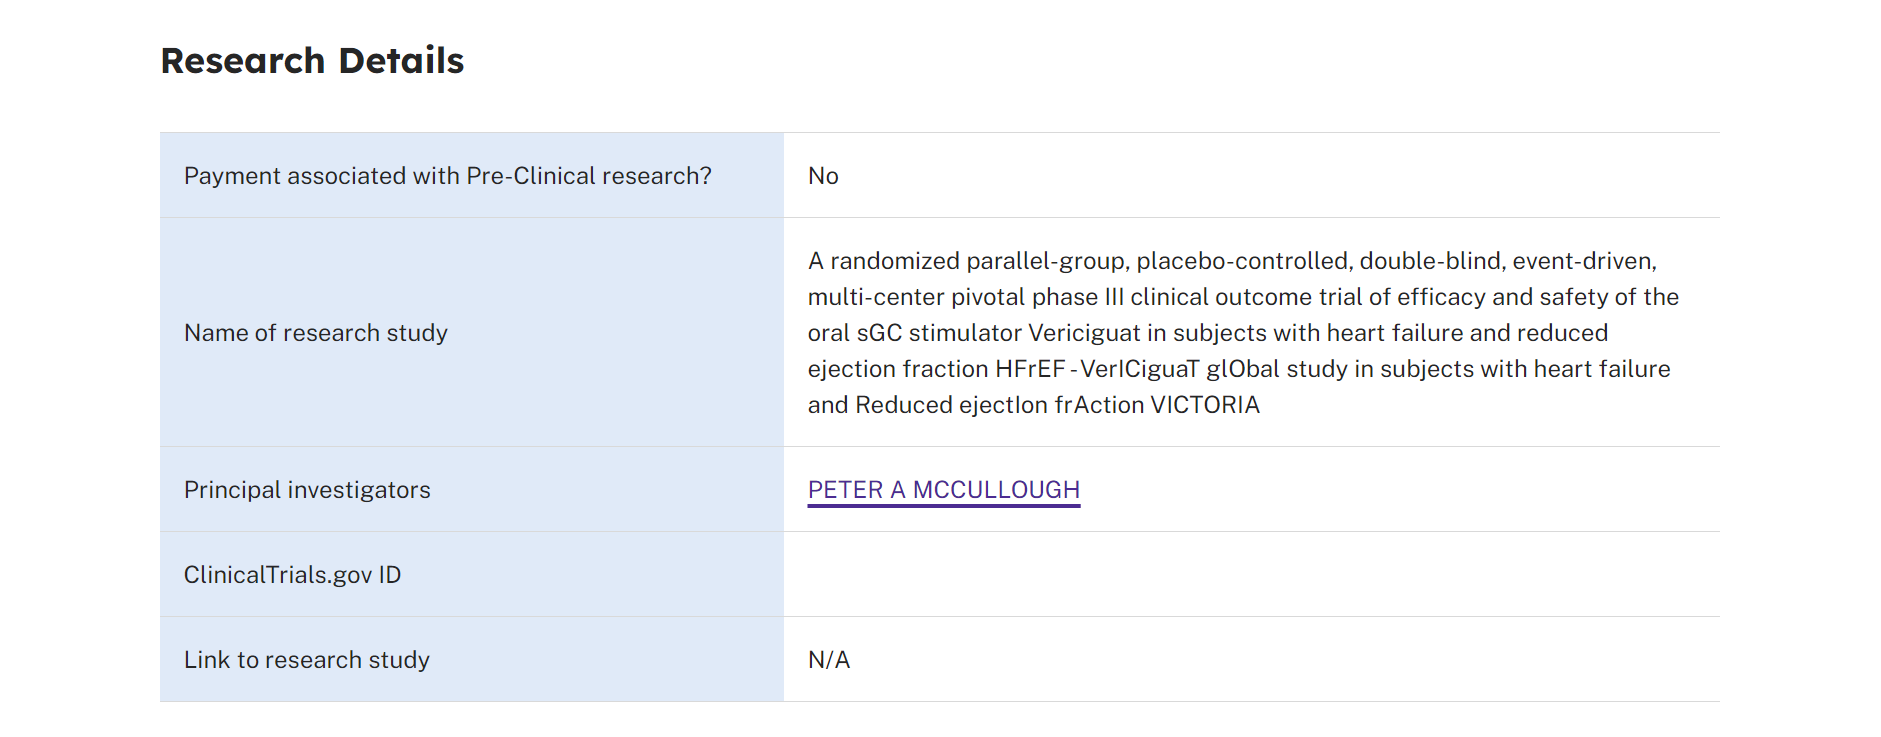Viewport: 1881px width, 737px height.
Task: Click the Research Details heading
Action: [x=312, y=61]
